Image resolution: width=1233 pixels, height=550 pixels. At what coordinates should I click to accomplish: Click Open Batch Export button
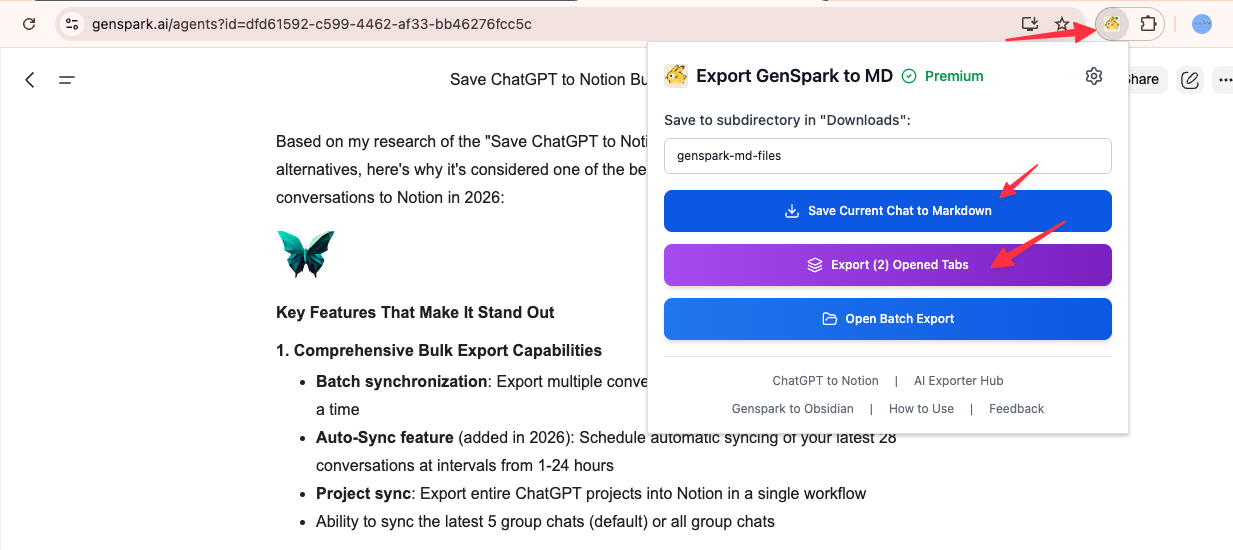click(887, 319)
